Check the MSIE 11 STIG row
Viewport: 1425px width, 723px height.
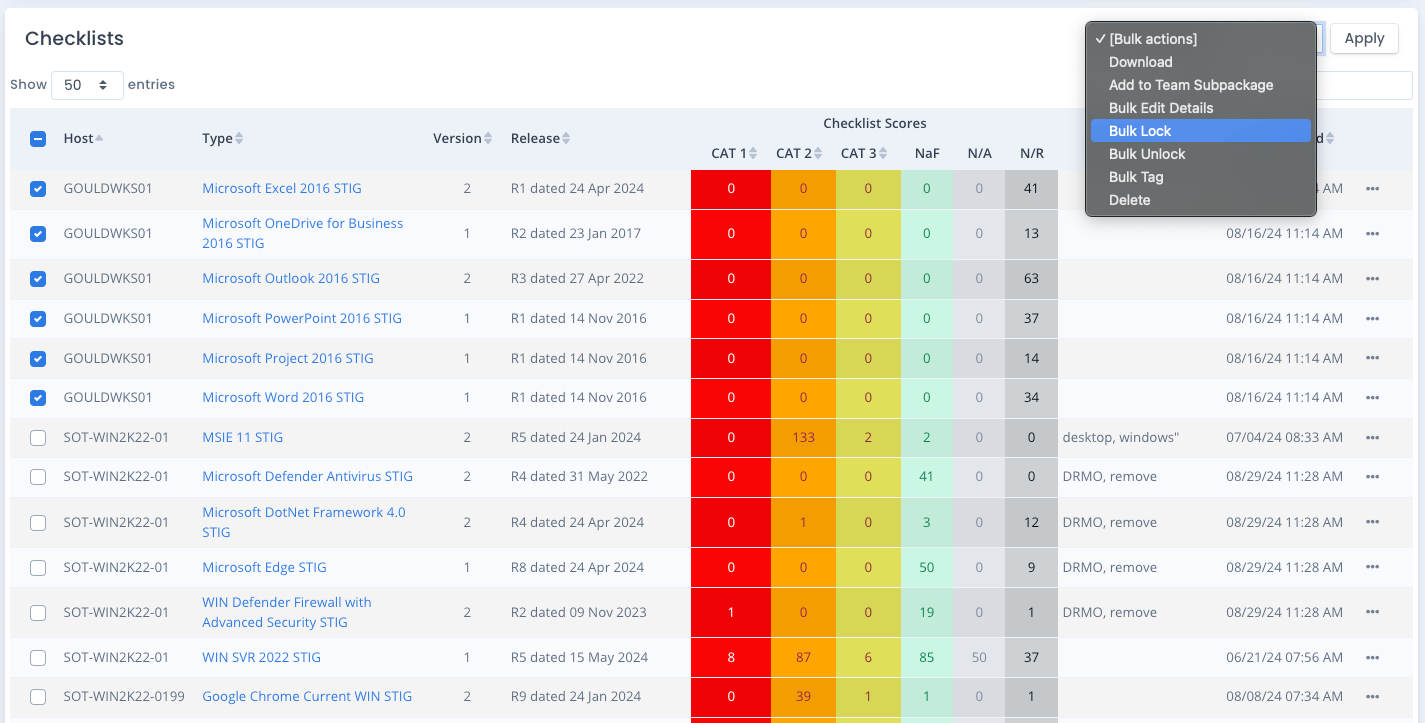click(x=38, y=438)
